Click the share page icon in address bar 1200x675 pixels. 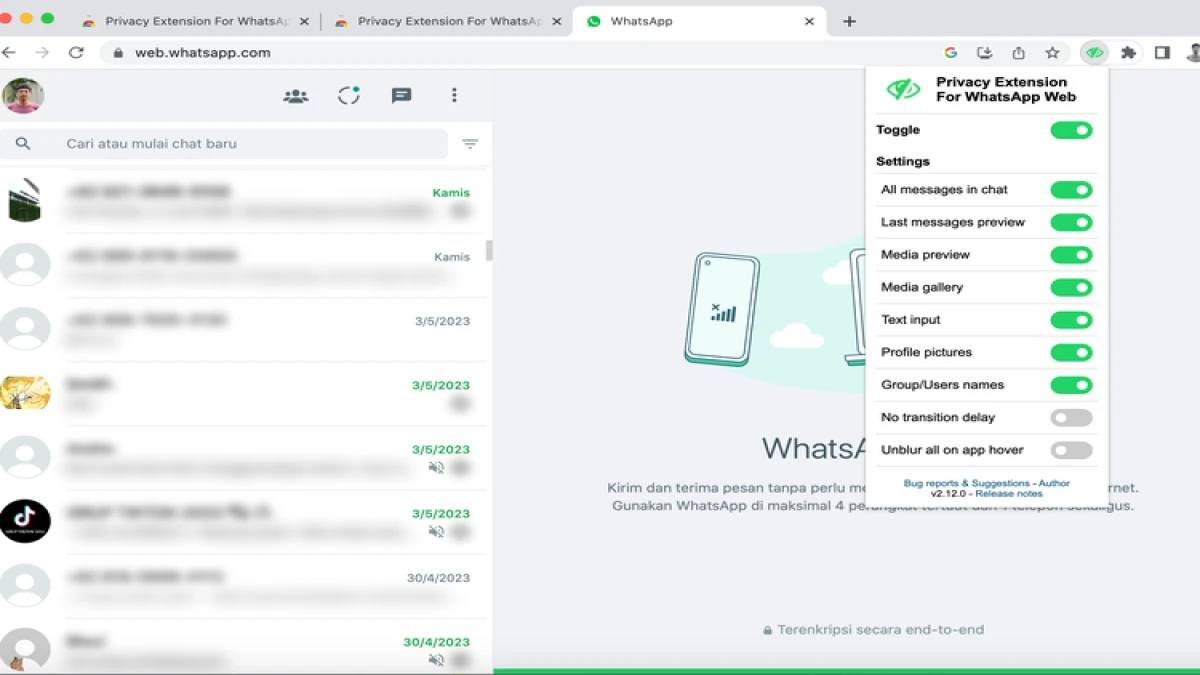point(1018,53)
